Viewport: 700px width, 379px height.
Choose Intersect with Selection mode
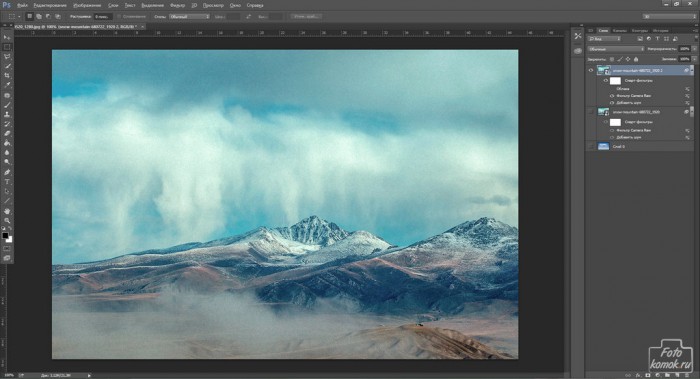pyautogui.click(x=58, y=17)
